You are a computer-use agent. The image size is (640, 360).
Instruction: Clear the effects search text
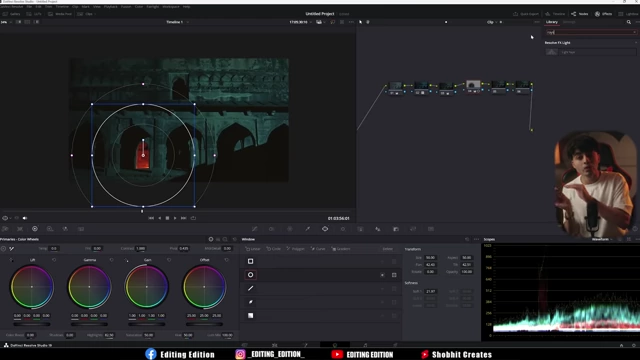pyautogui.click(x=634, y=32)
